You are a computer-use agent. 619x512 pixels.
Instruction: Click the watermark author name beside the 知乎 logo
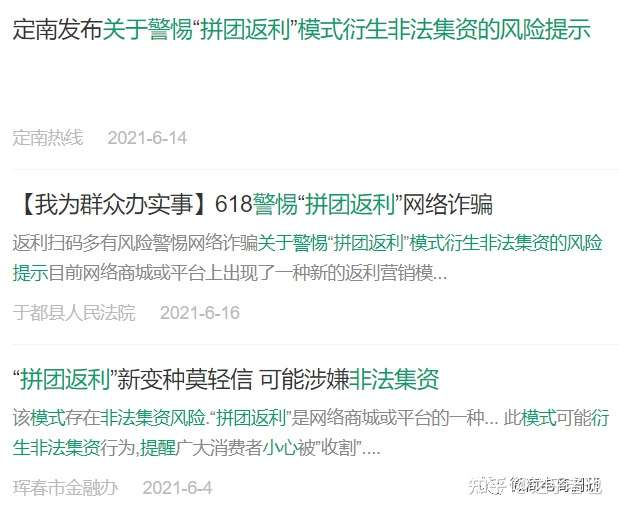tap(555, 486)
